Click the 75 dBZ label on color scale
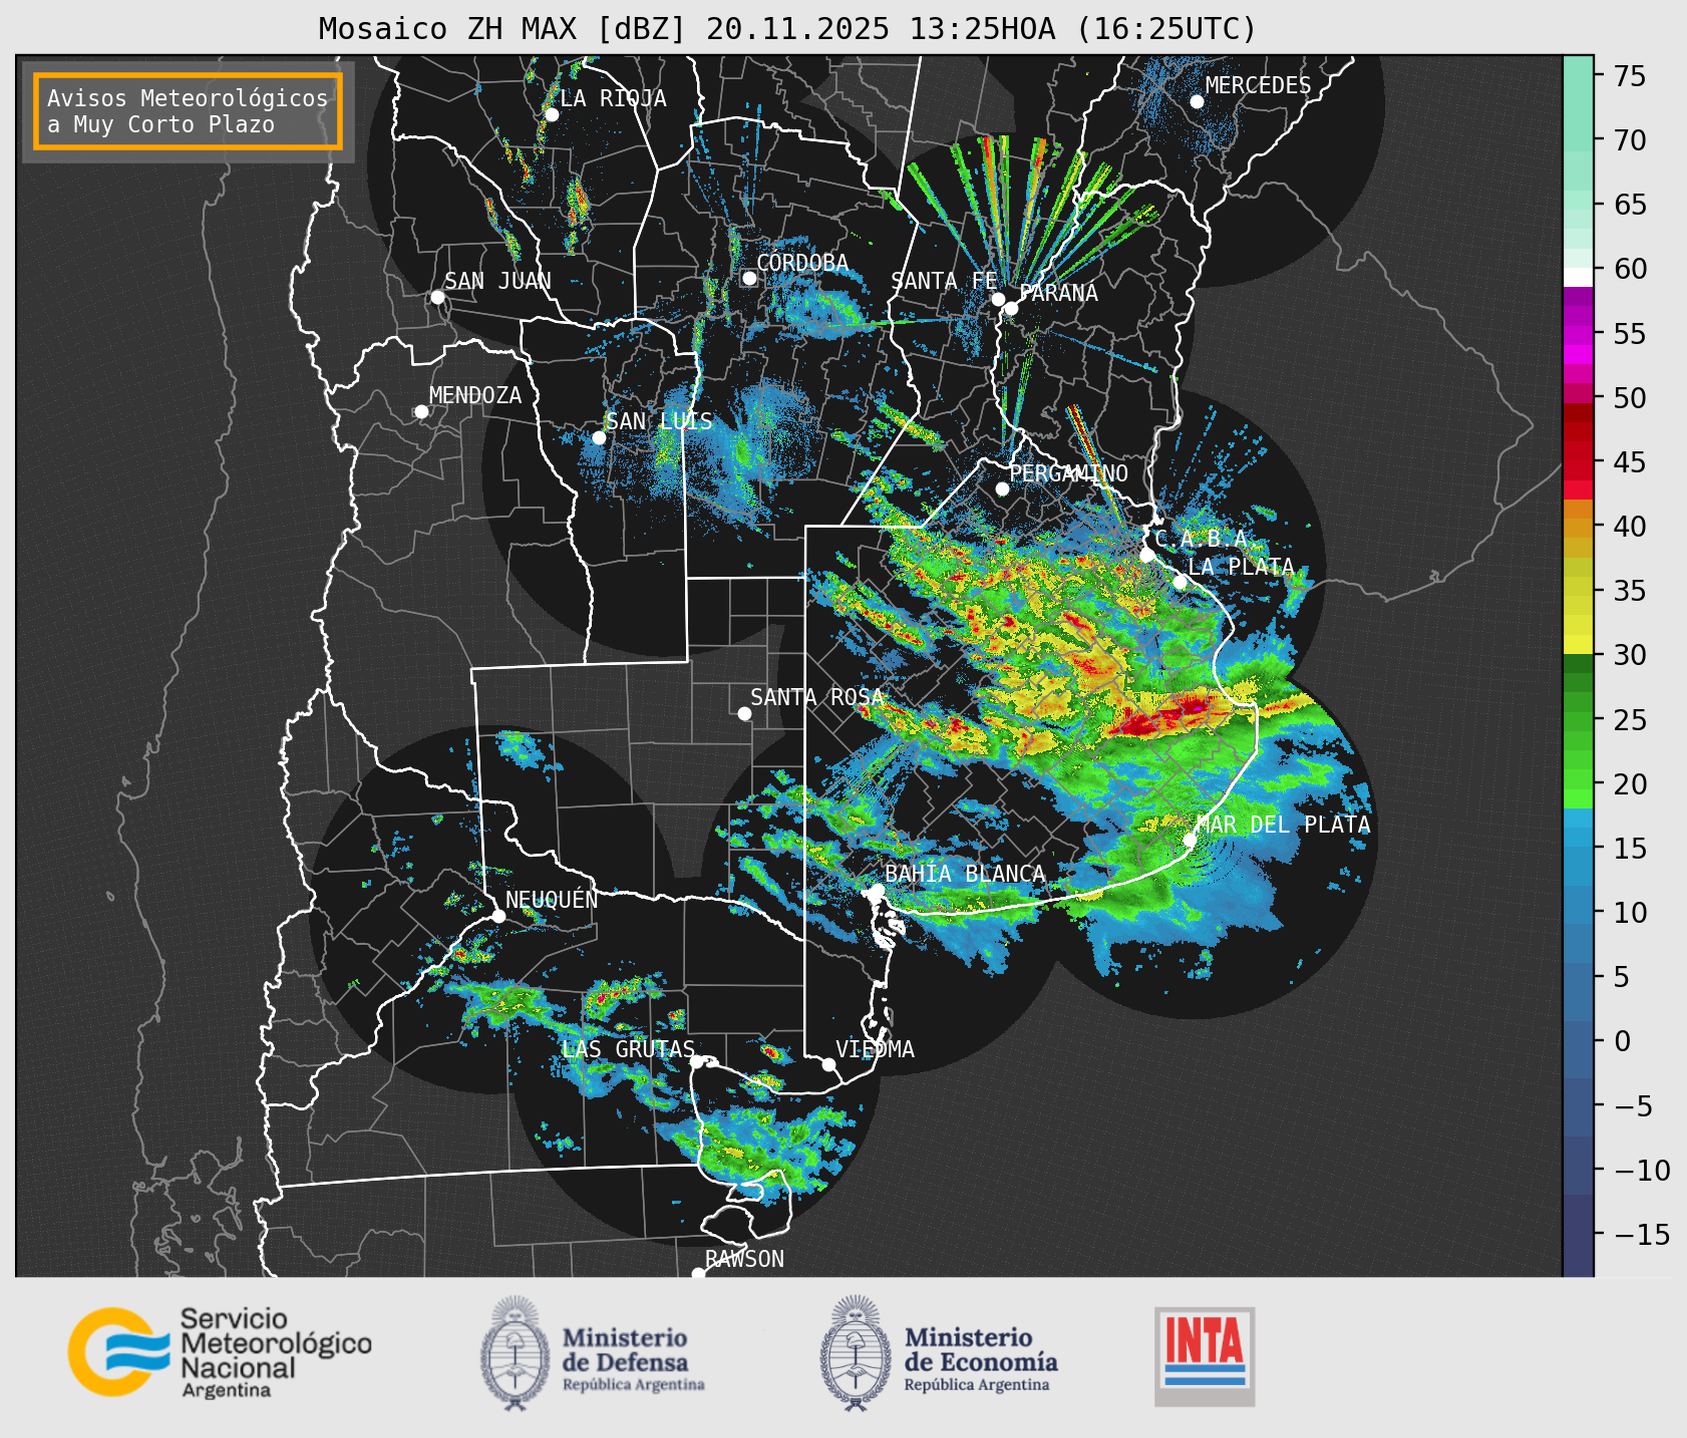The height and width of the screenshot is (1438, 1687). 1628,77
